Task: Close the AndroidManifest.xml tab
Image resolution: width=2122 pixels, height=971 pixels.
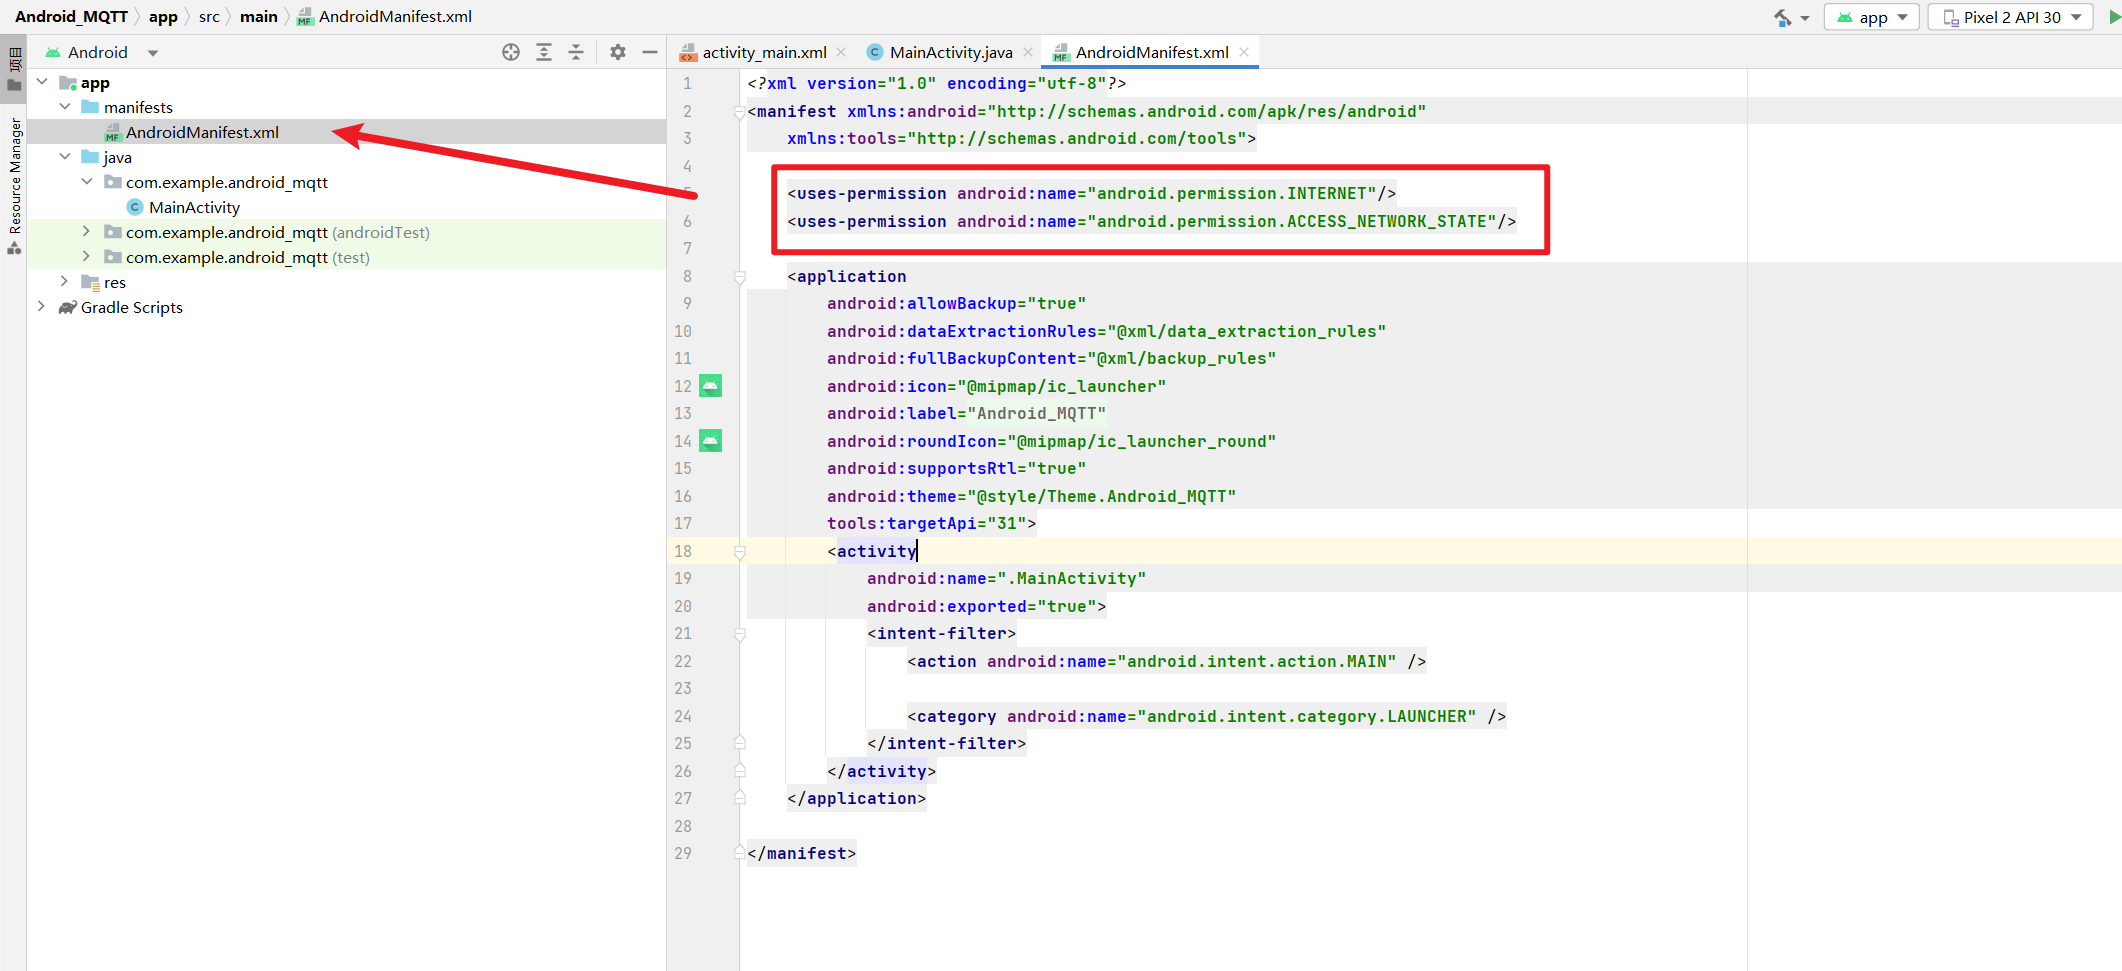Action: point(1244,52)
